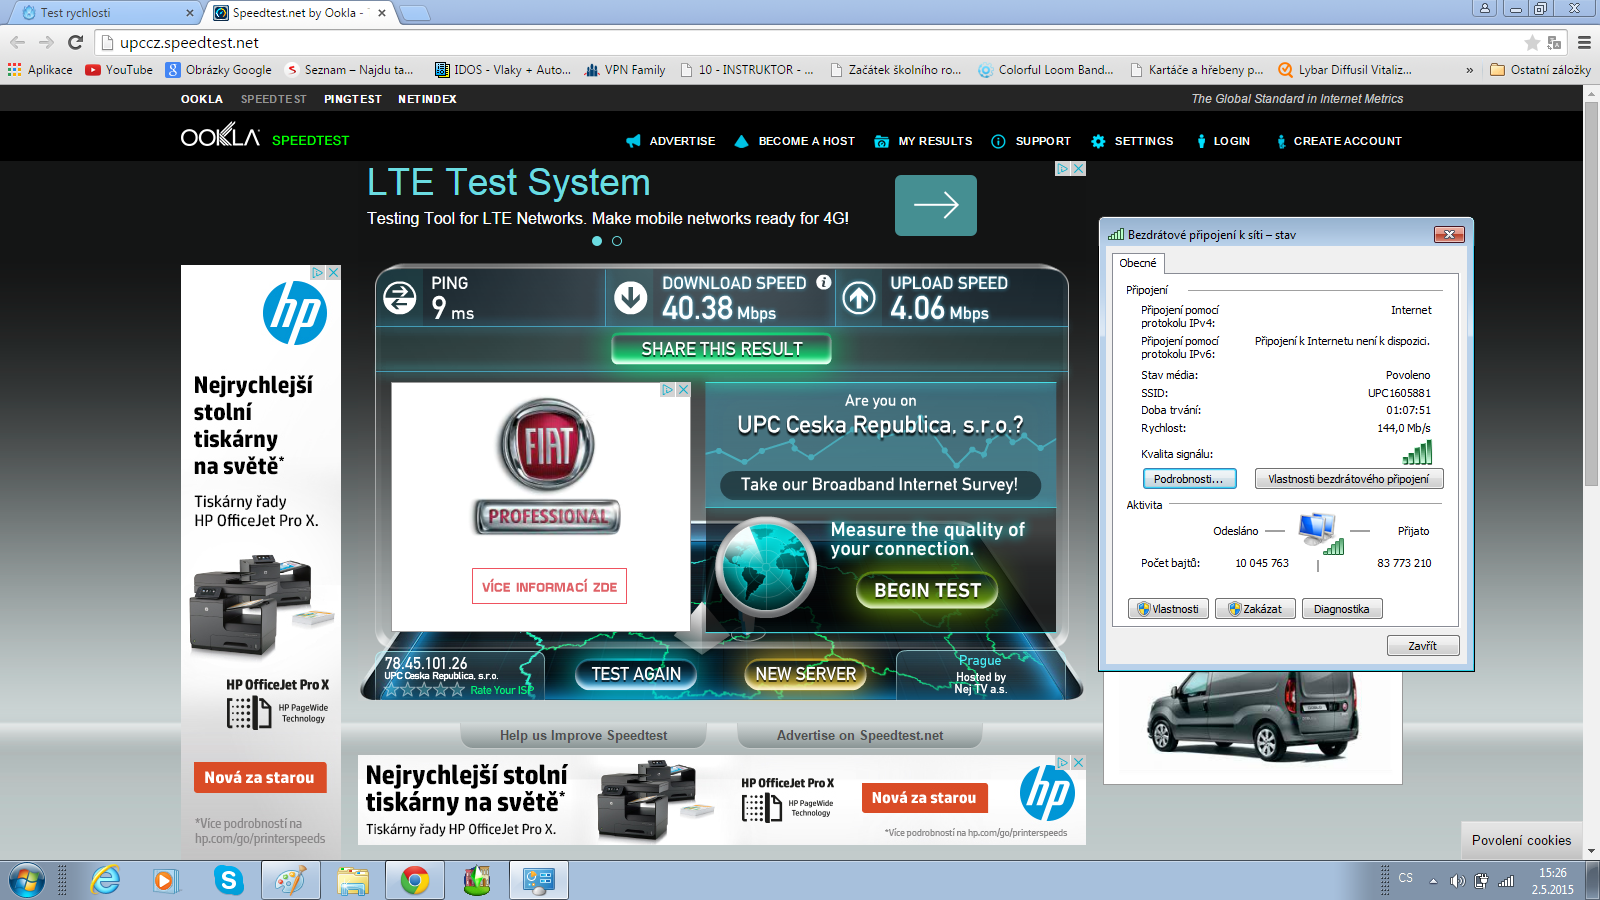Expand the hidden bookmarks overflow chevron
The image size is (1600, 900).
(1469, 70)
